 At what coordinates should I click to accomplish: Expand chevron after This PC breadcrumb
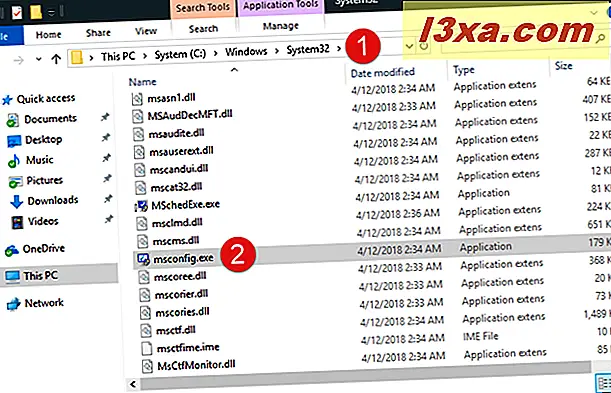point(145,55)
